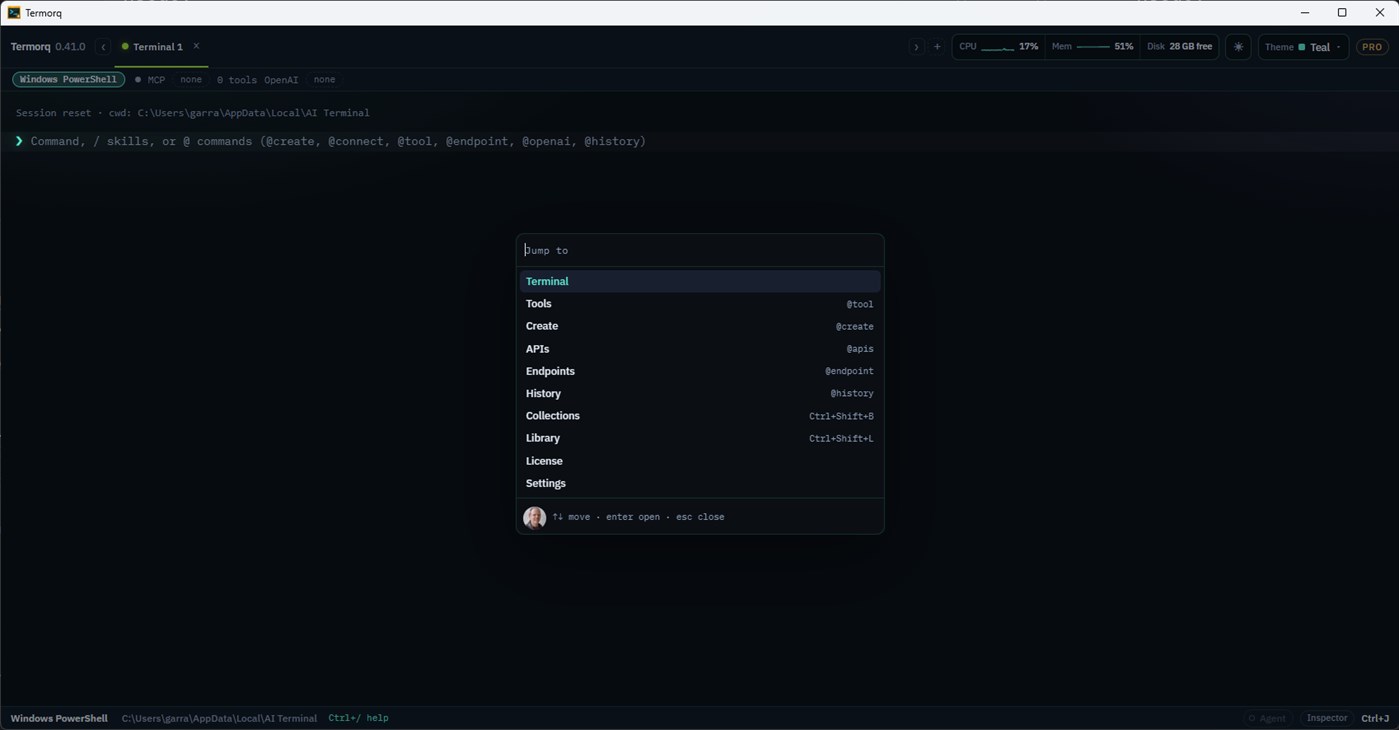Open History from the jump list
The image size is (1399, 730).
tap(700, 393)
